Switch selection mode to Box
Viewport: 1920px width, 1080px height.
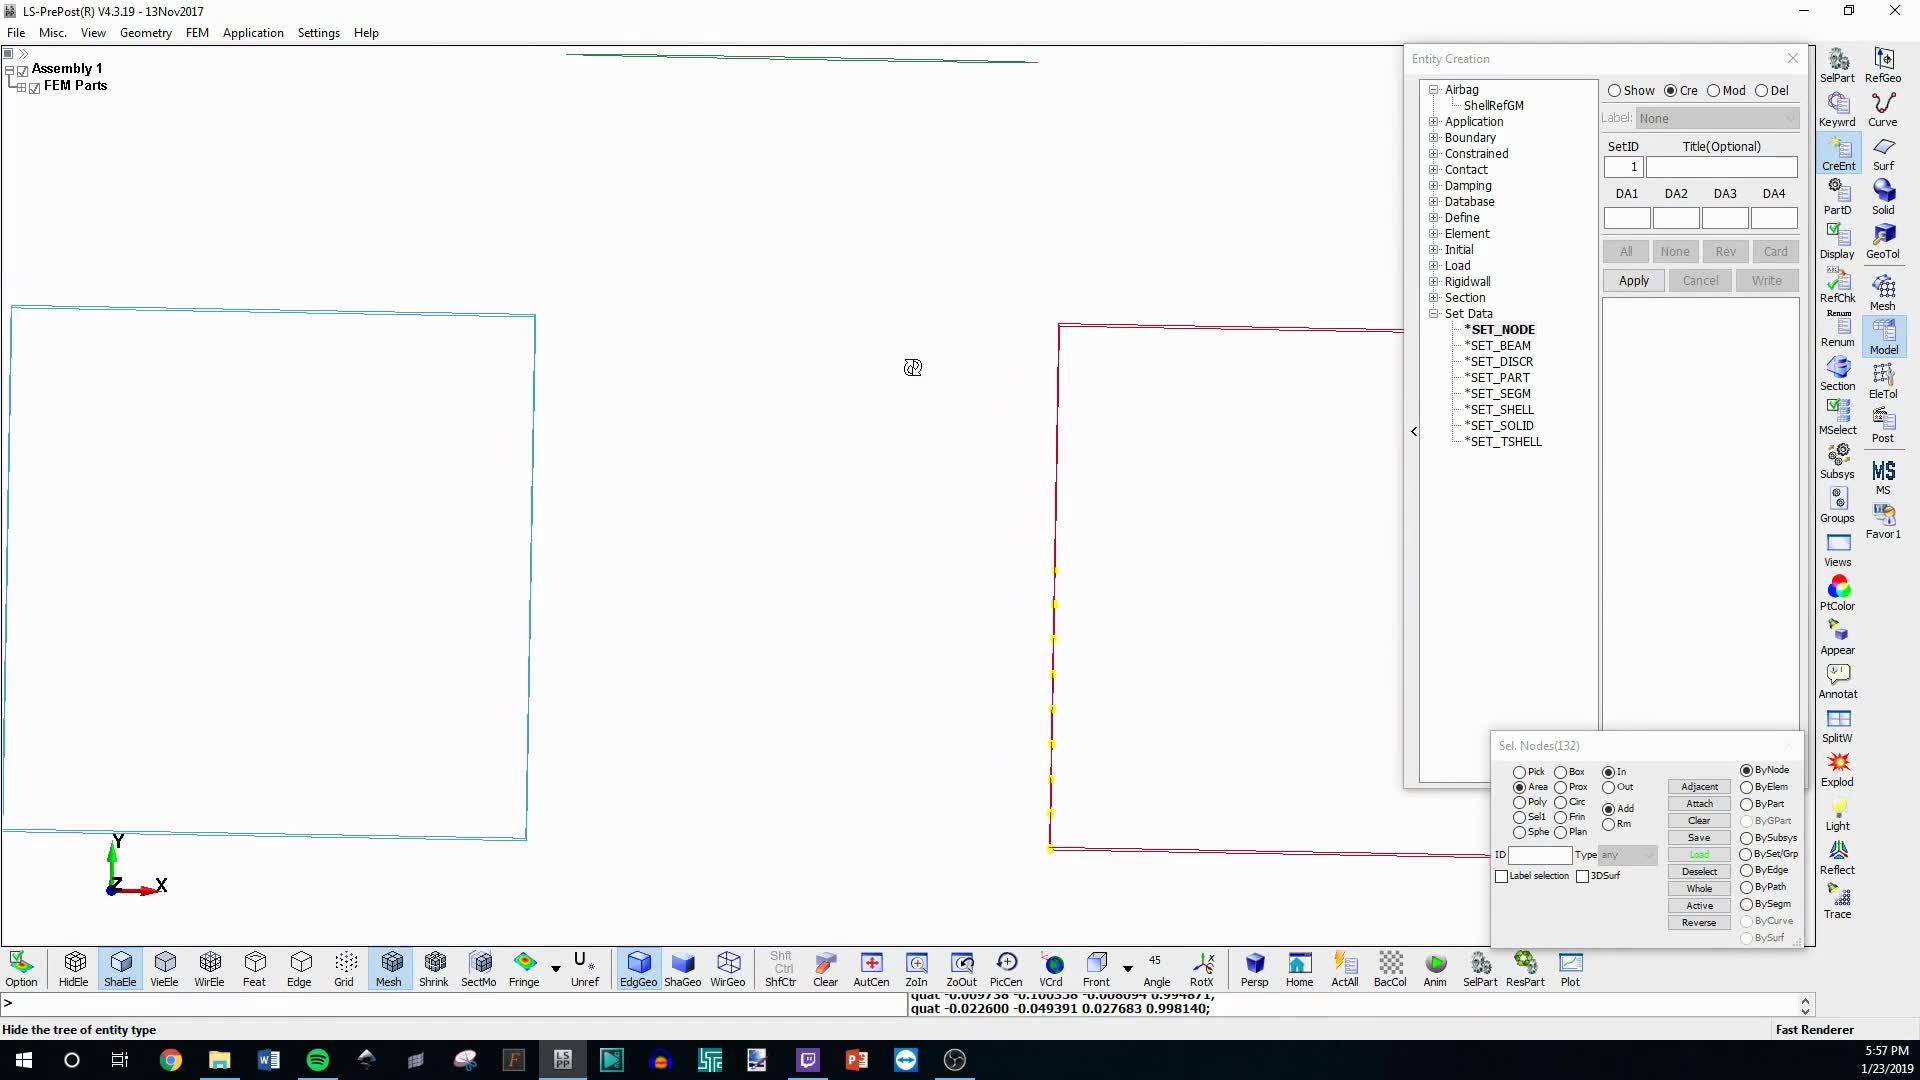tap(1560, 771)
